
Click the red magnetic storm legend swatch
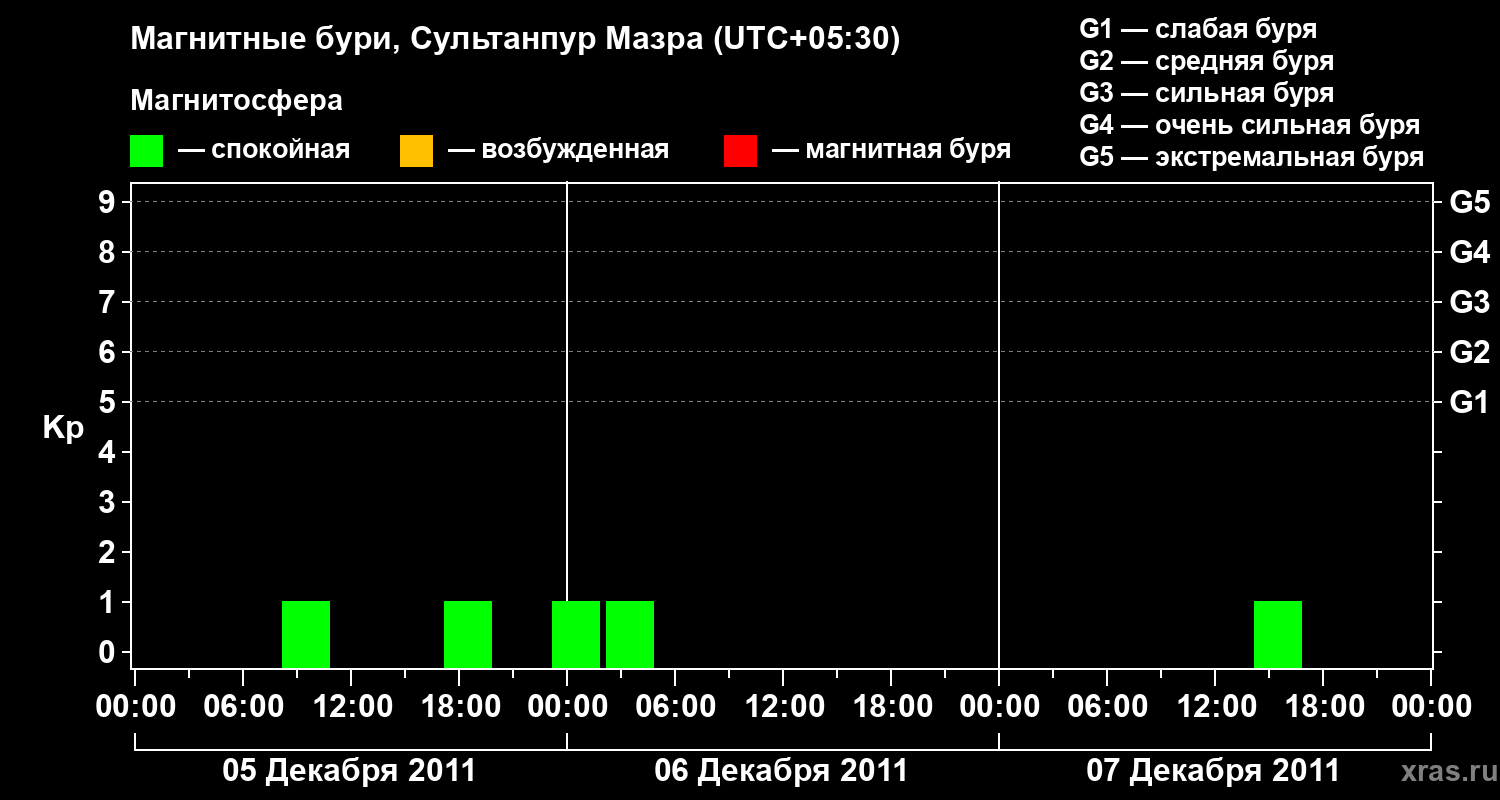740,150
